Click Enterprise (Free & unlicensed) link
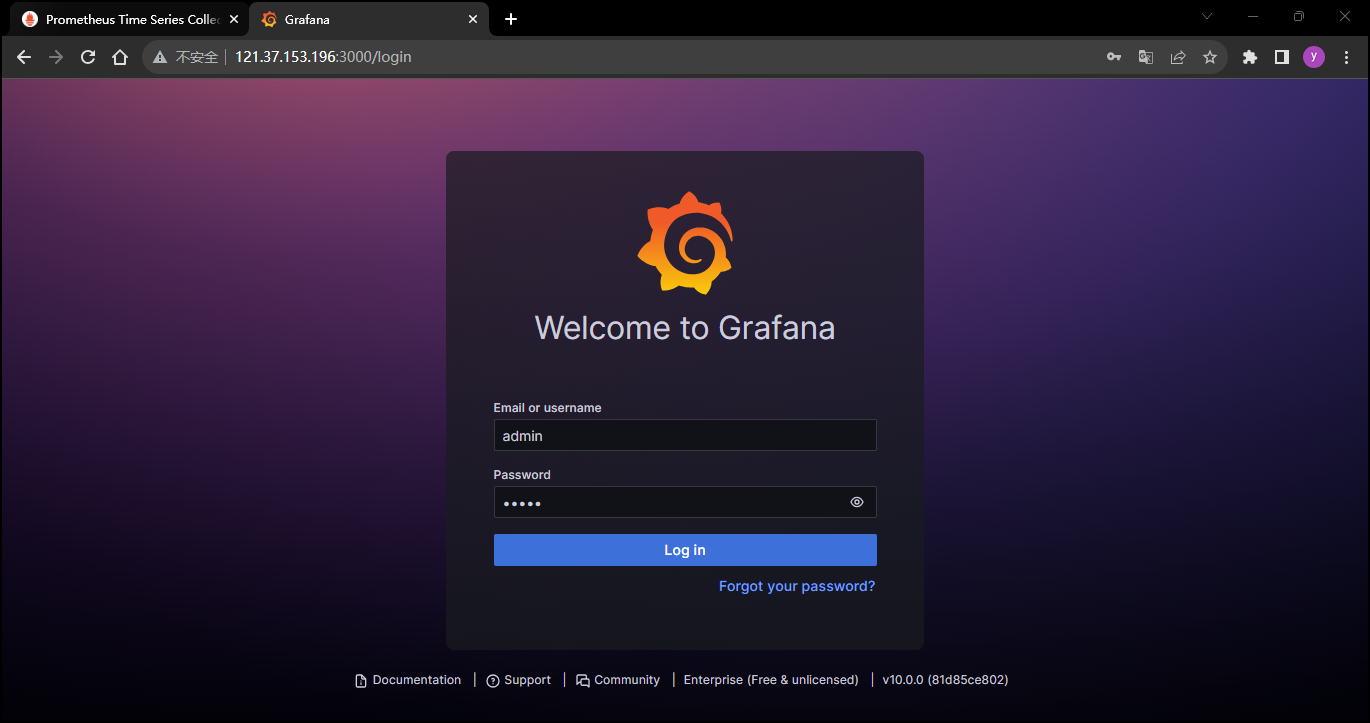The height and width of the screenshot is (723, 1370). click(771, 680)
